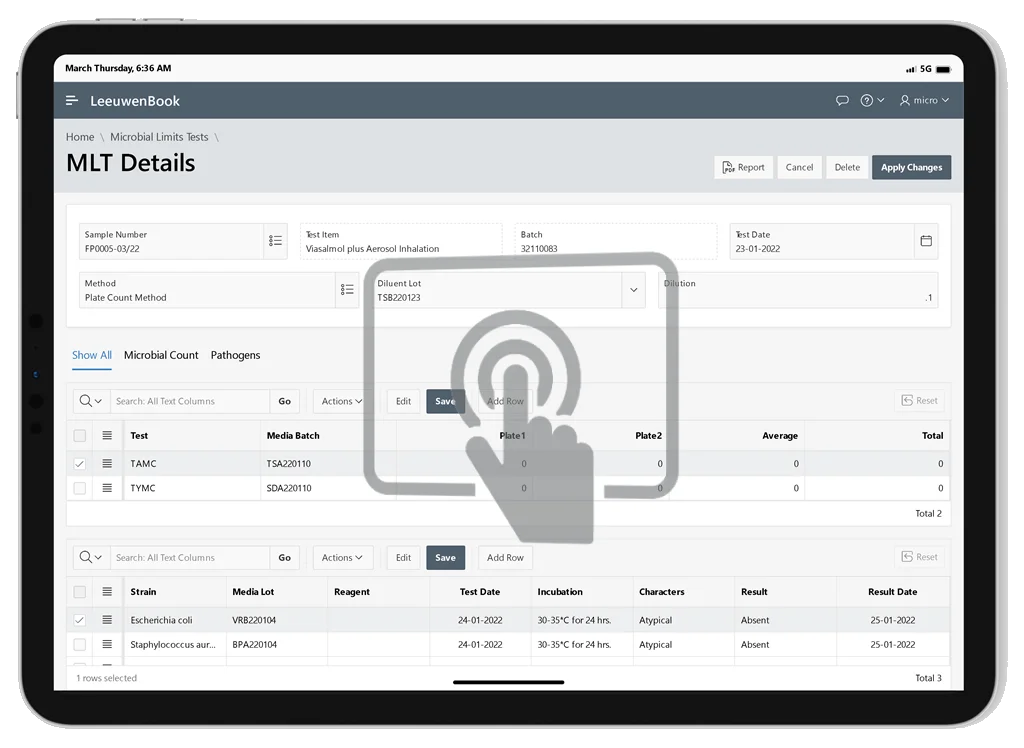Select the TYMC row checkbox
Viewport: 1024px width, 748px height.
pos(80,488)
